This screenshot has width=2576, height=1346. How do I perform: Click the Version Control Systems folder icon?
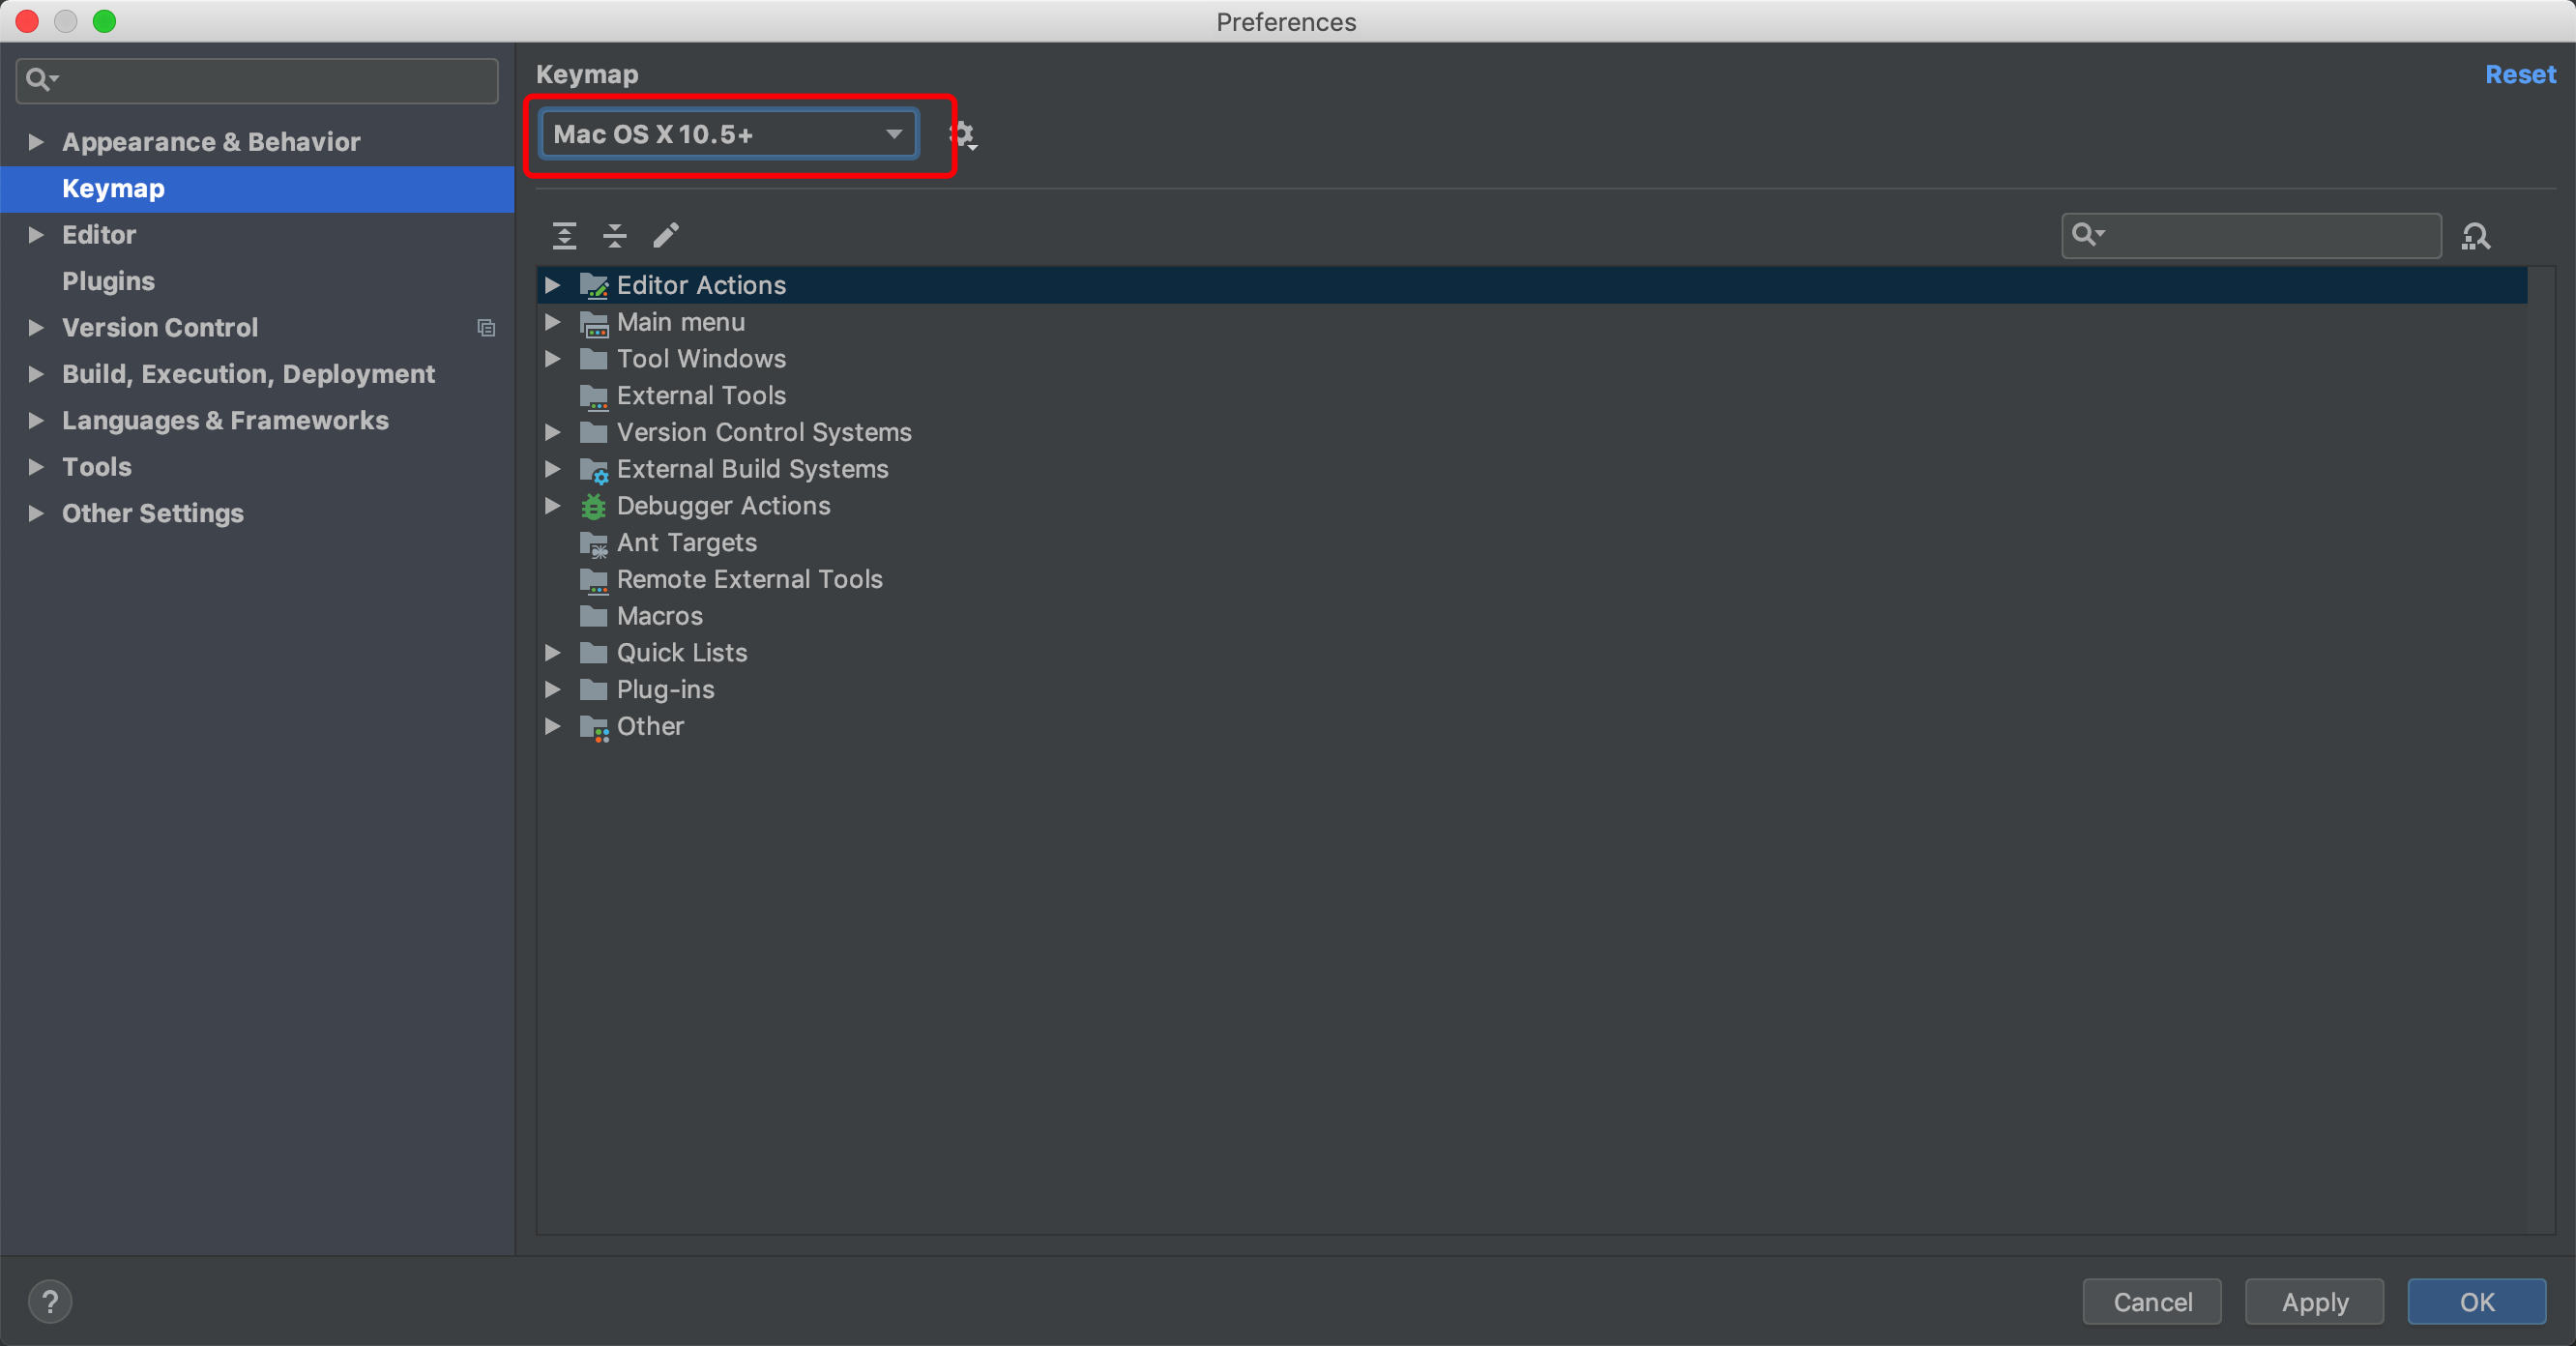coord(594,433)
